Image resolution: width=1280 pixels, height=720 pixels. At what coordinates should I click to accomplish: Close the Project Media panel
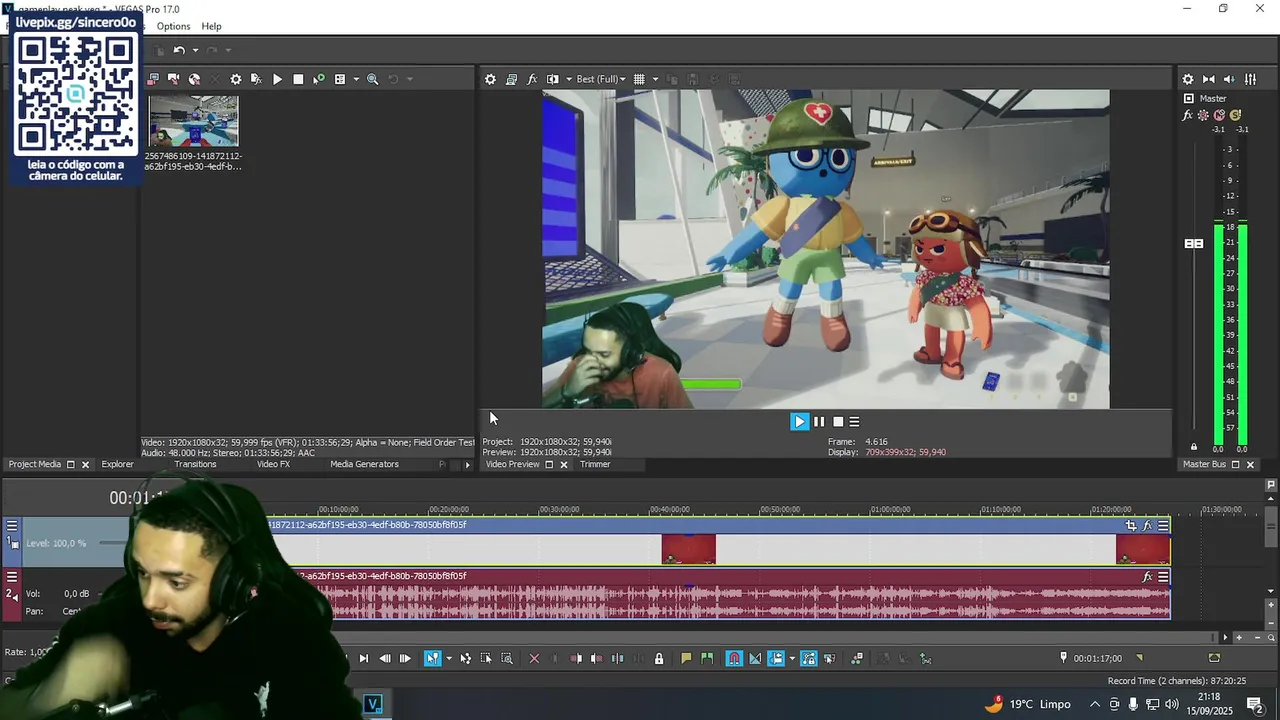click(85, 465)
